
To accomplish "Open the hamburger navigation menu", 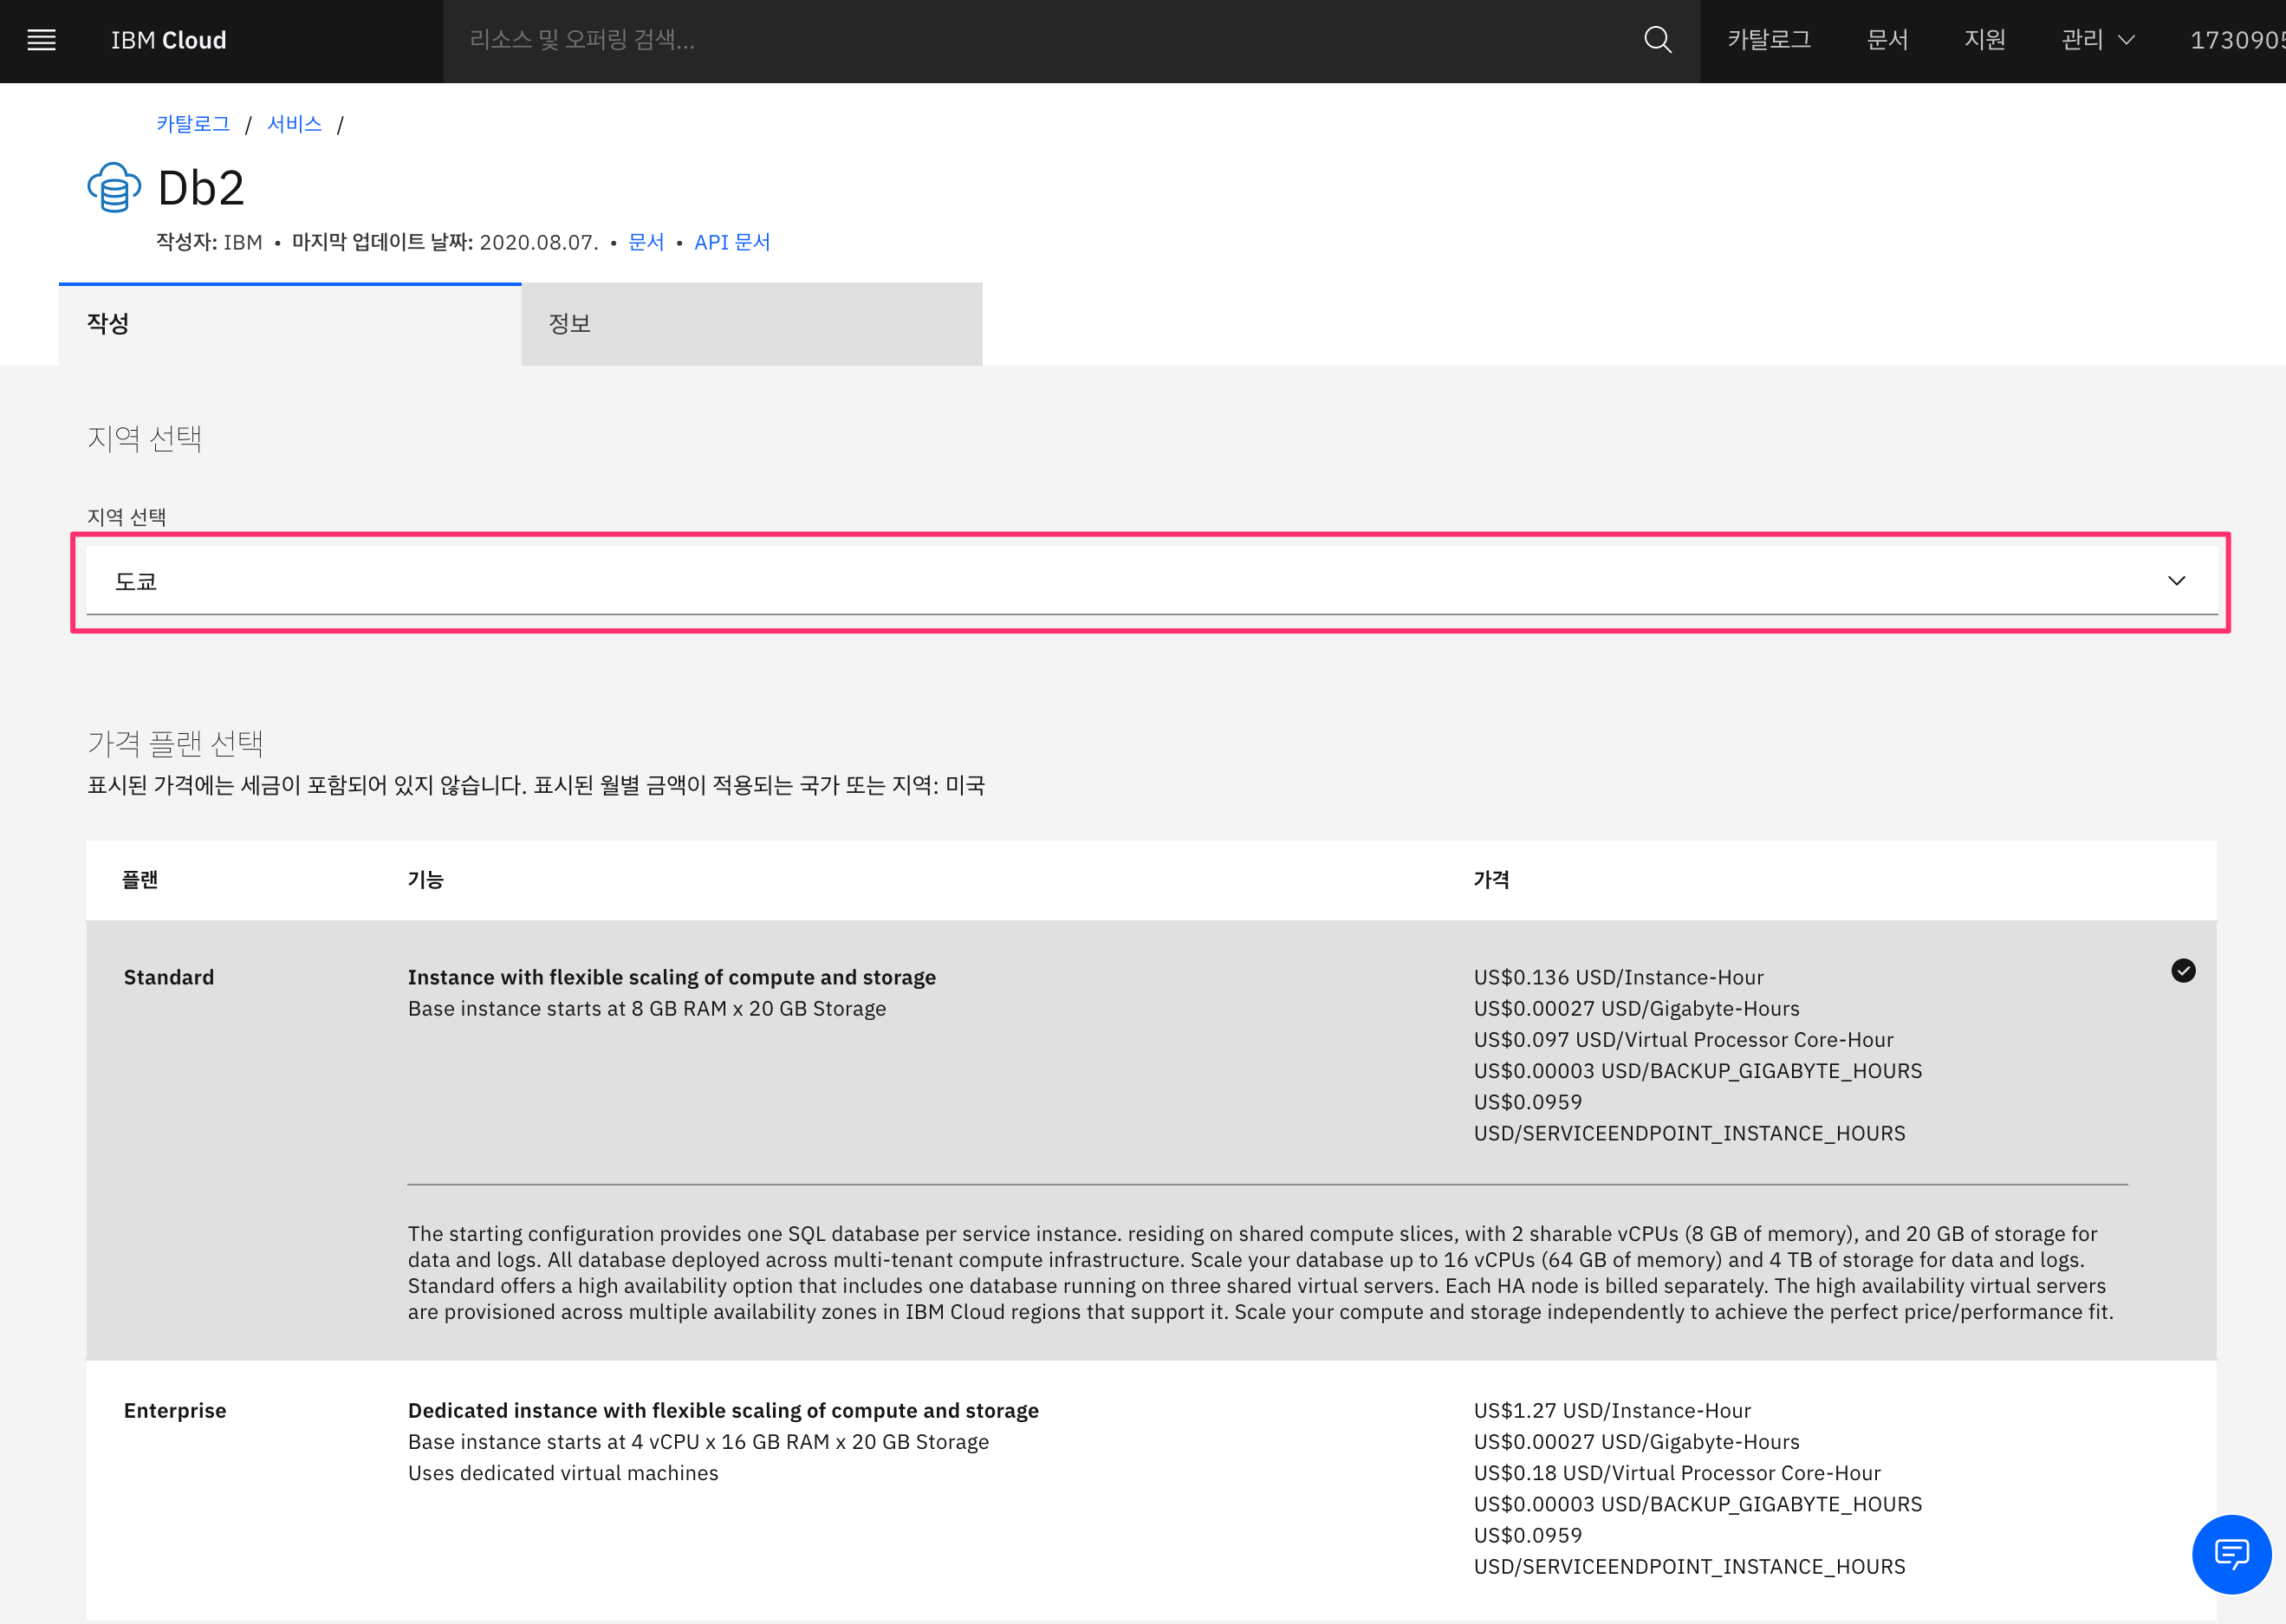I will 41,40.
